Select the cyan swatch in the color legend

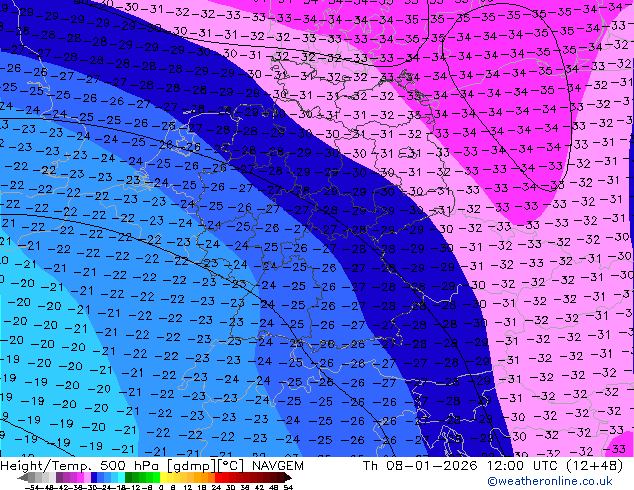click(x=121, y=478)
